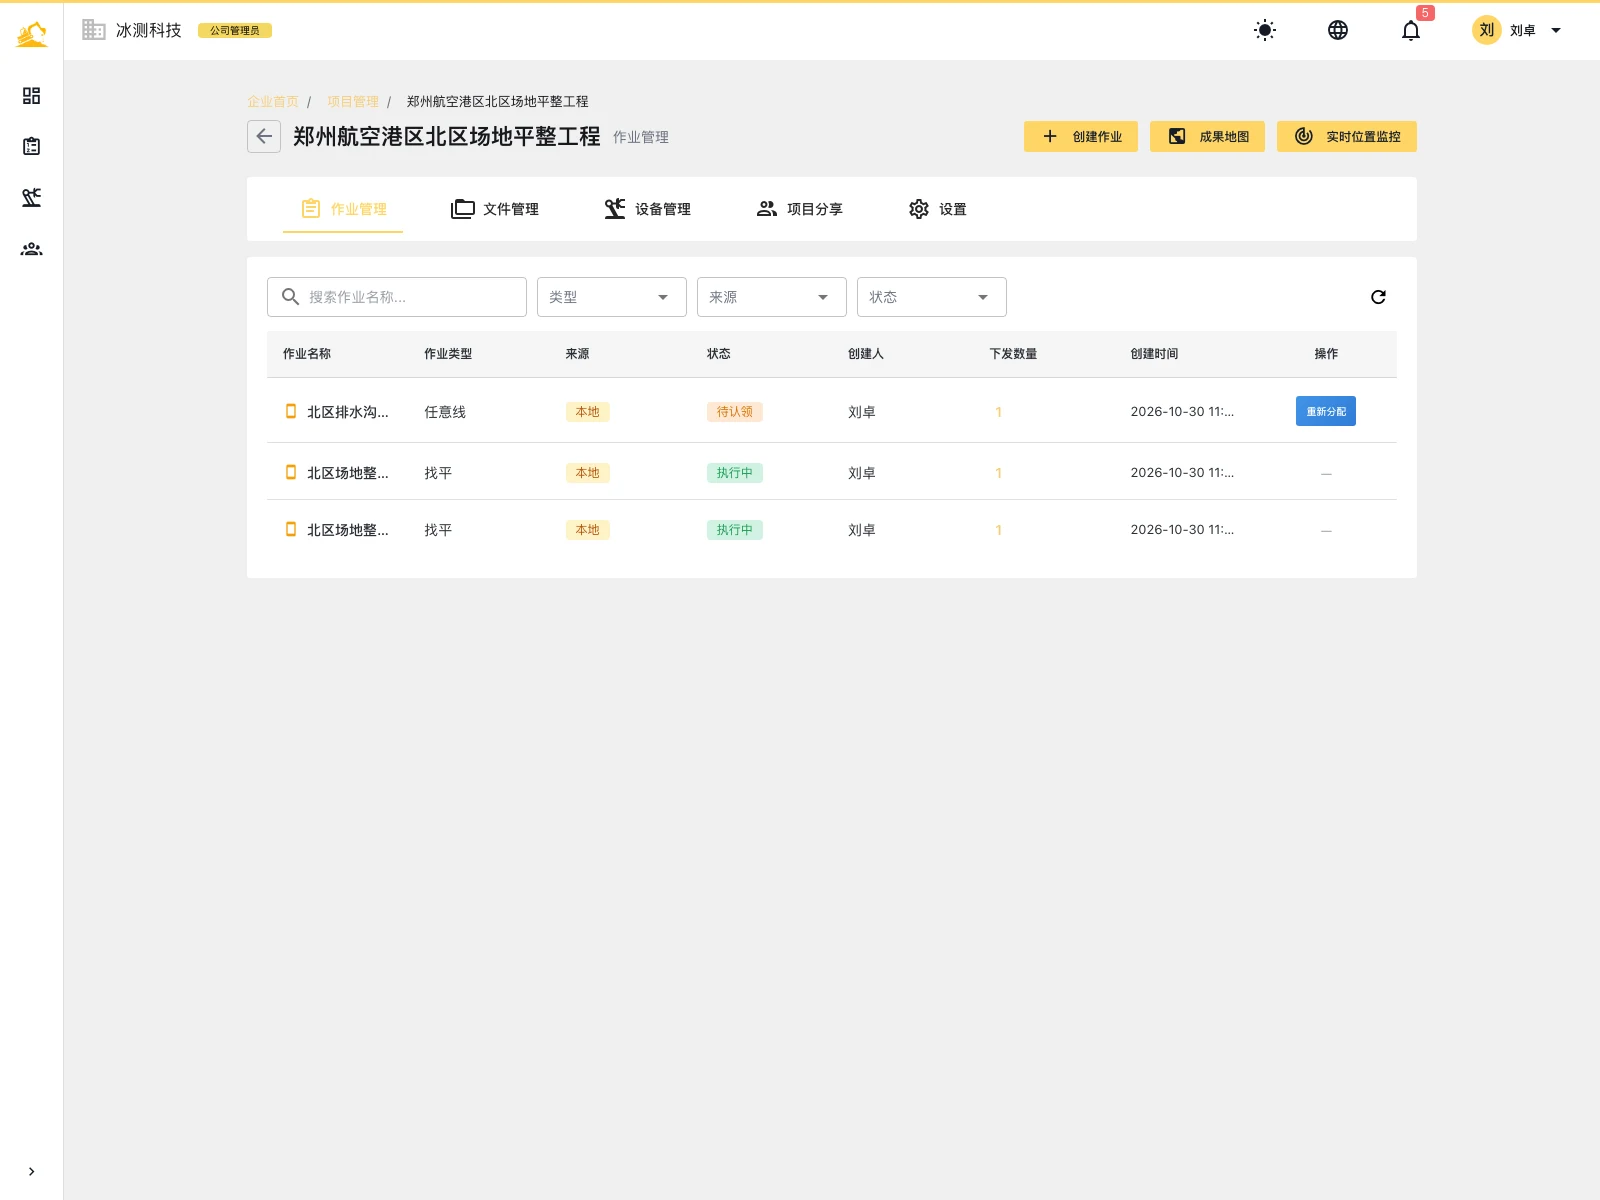Switch to 设置 tab
The image size is (1600, 1200).
937,209
